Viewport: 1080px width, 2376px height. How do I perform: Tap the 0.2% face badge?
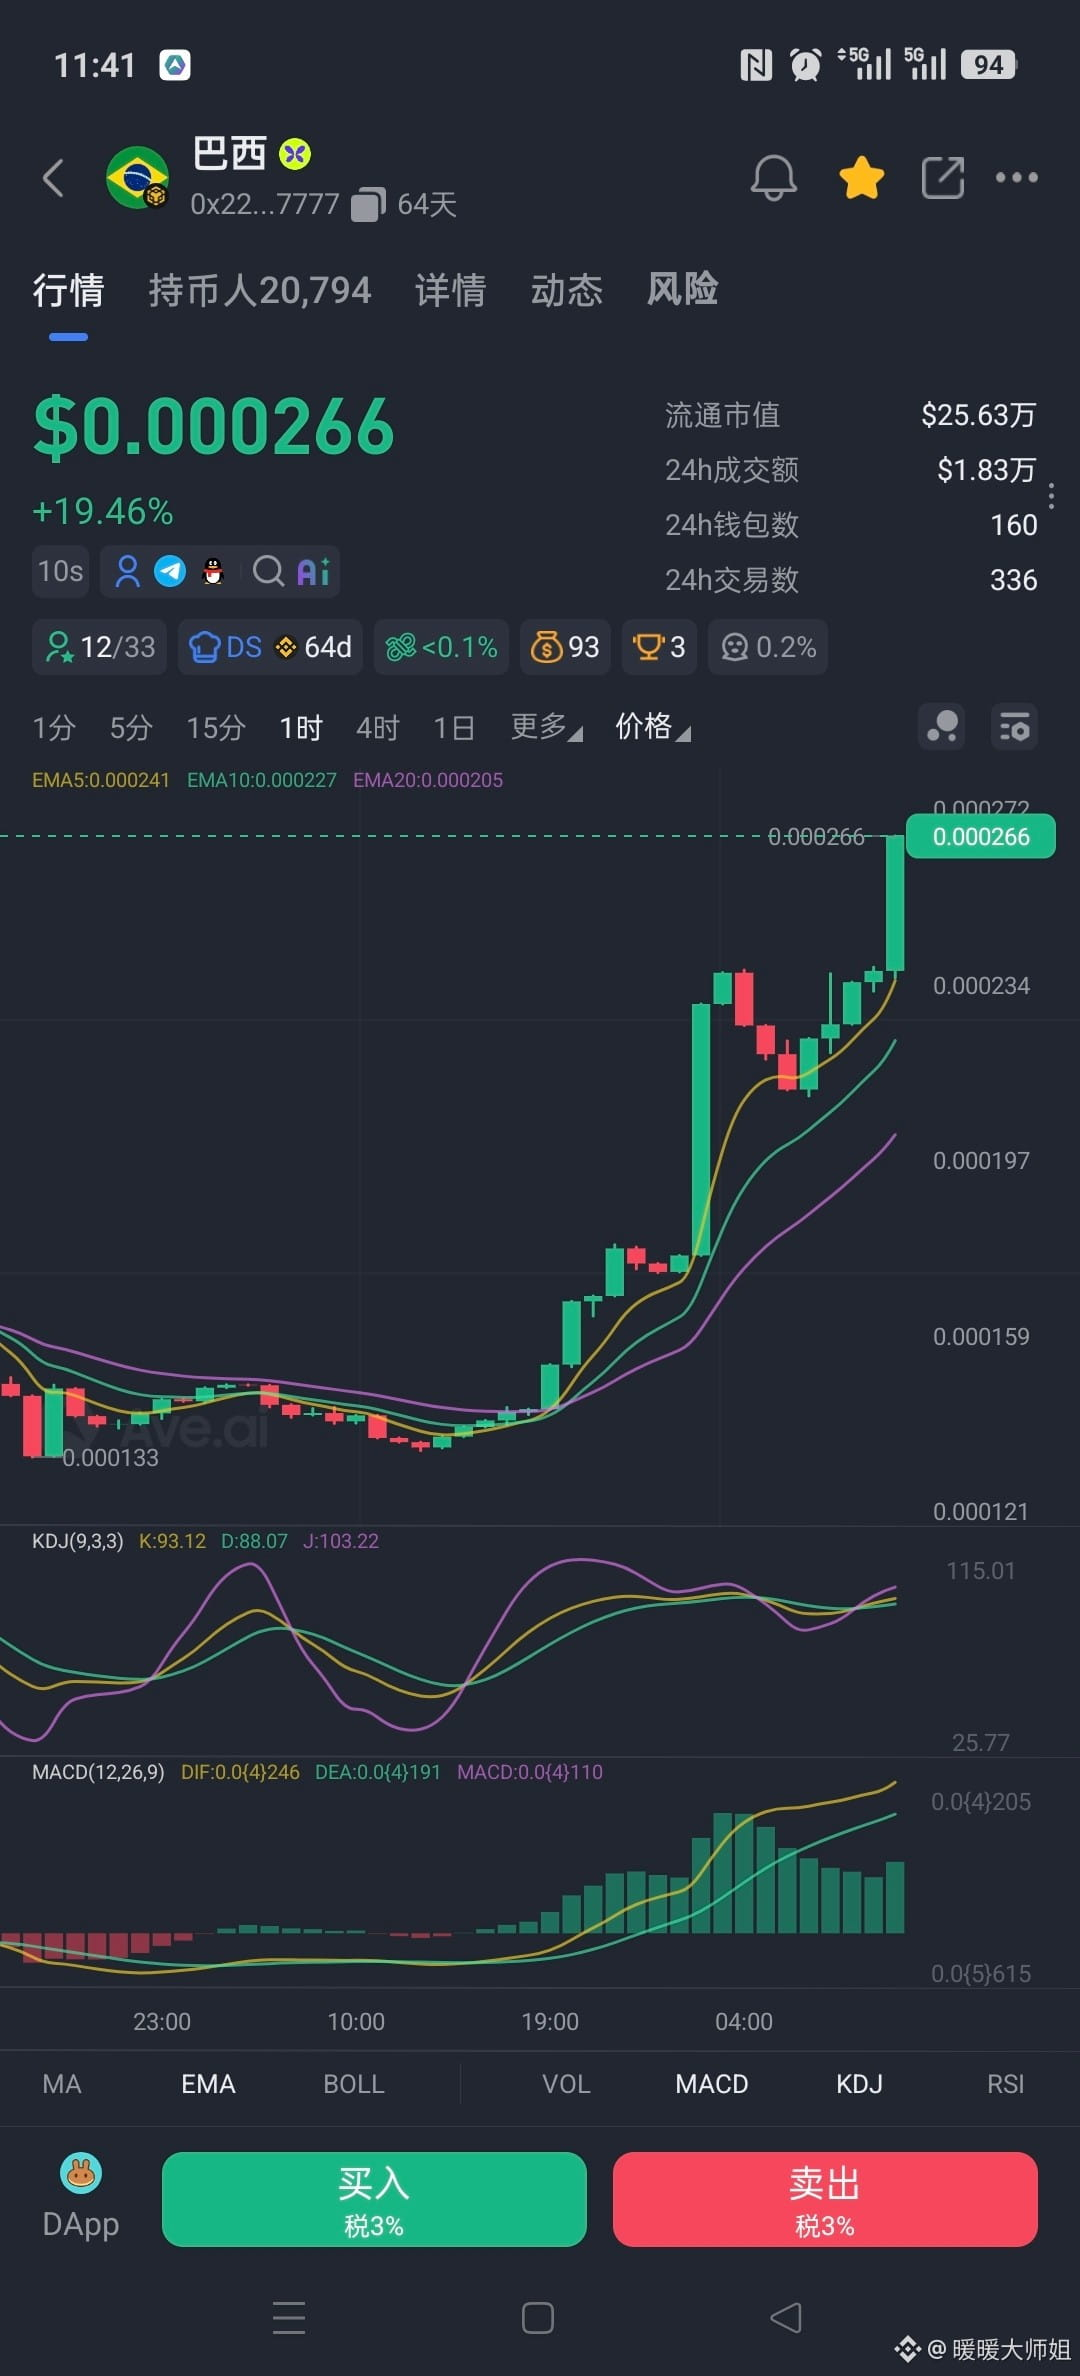click(768, 647)
